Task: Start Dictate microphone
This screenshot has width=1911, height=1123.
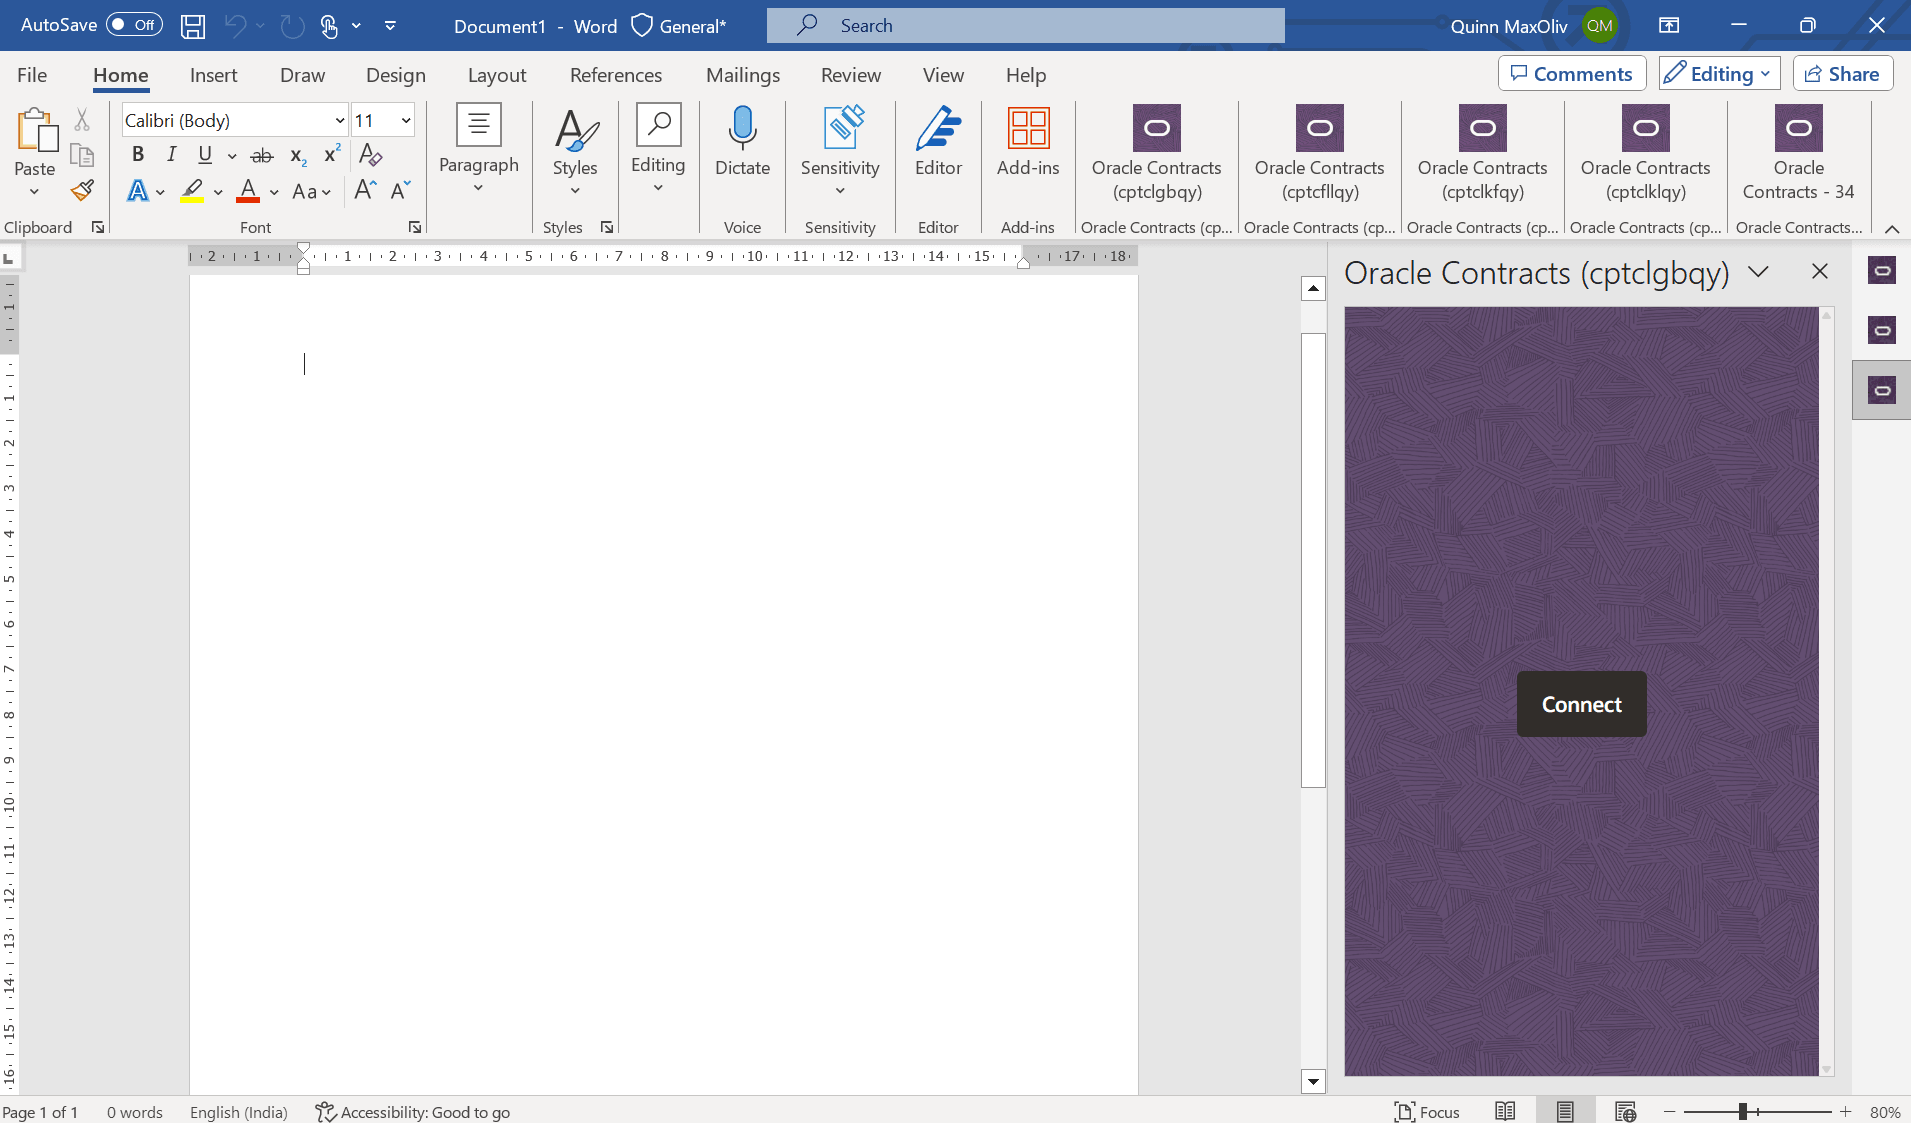Action: [x=743, y=142]
